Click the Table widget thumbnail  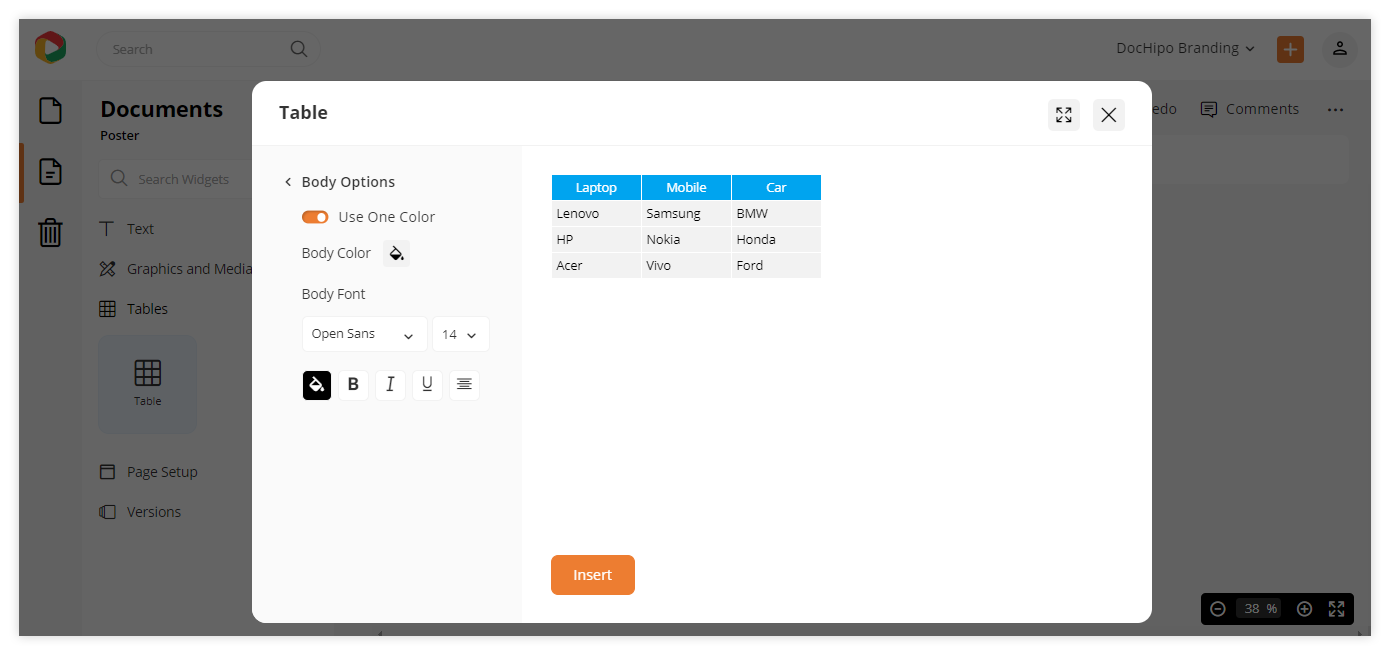148,384
